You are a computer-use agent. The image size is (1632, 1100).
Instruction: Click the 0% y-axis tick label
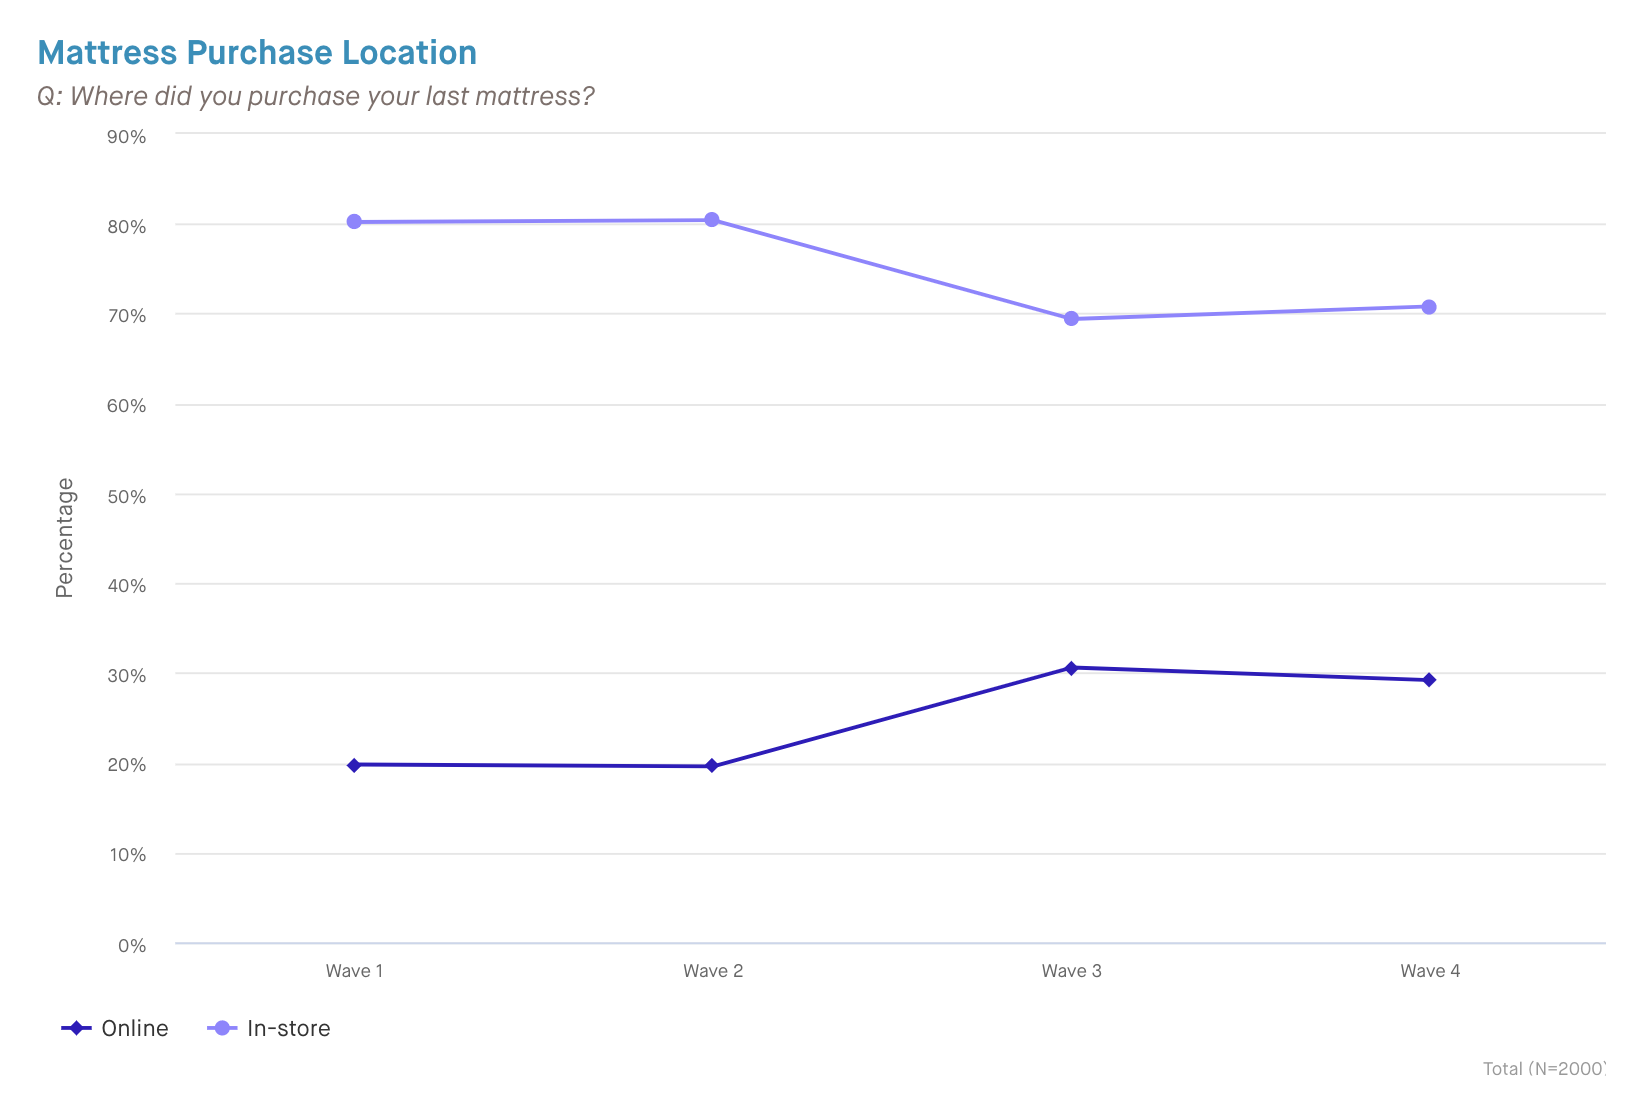(132, 945)
